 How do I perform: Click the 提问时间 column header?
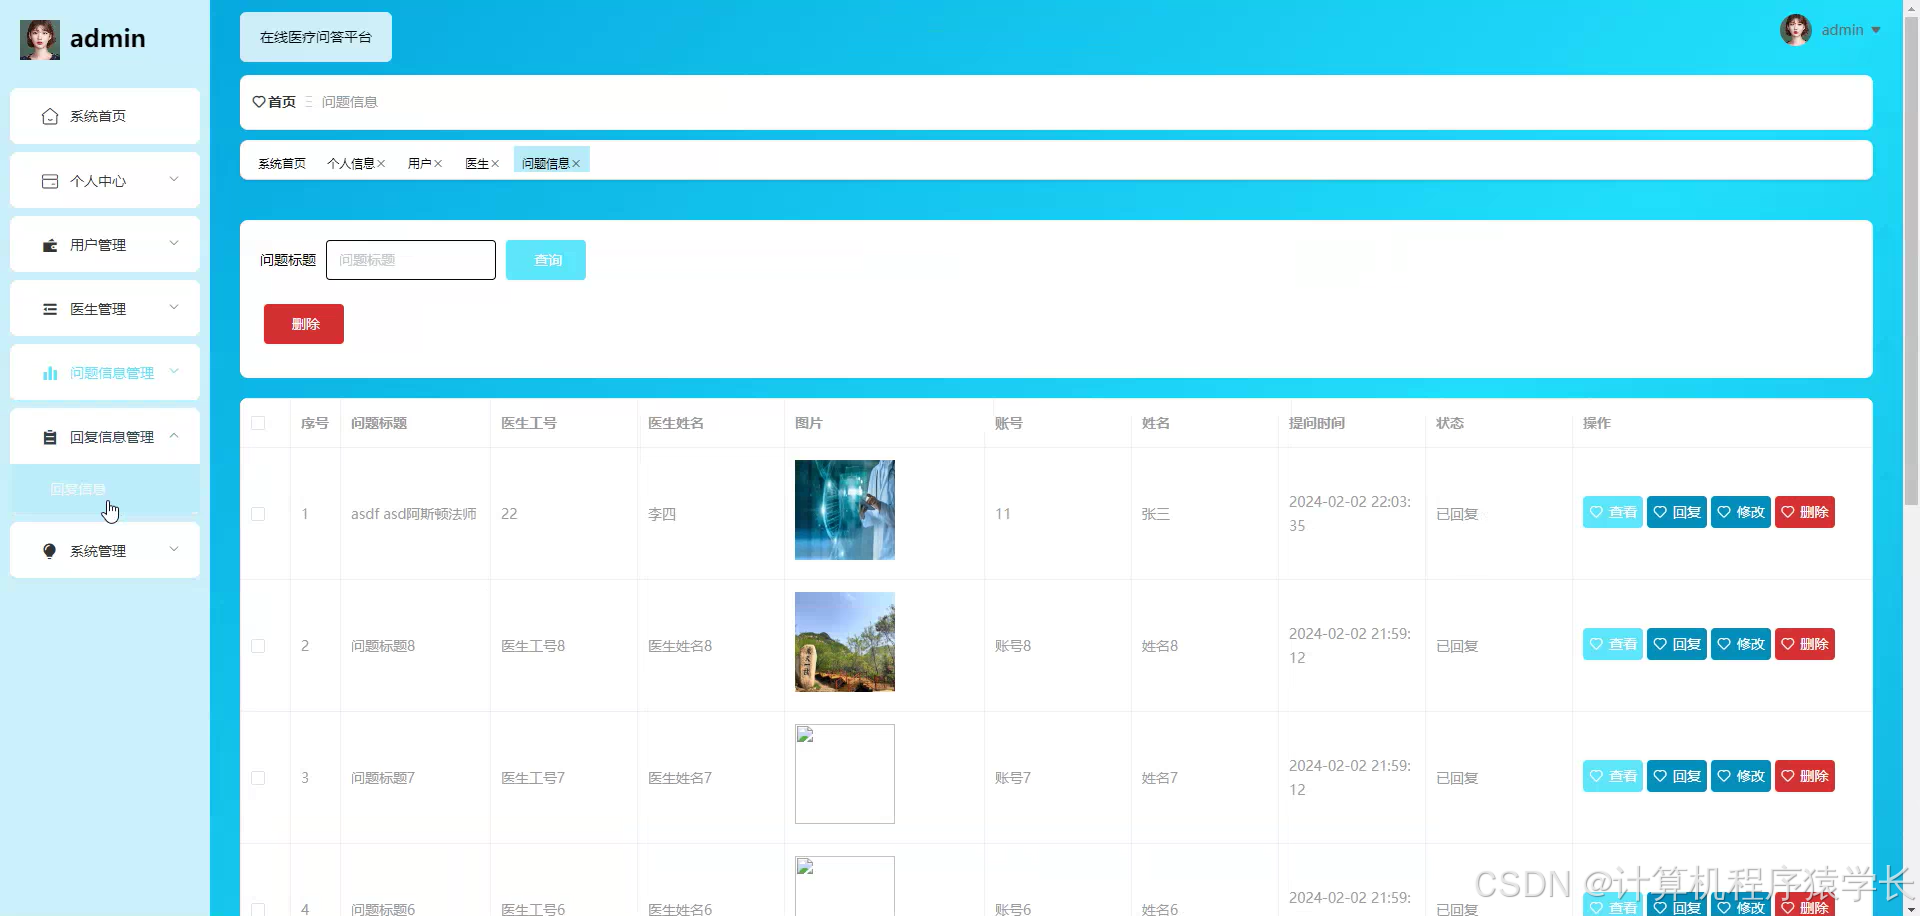[x=1317, y=423]
